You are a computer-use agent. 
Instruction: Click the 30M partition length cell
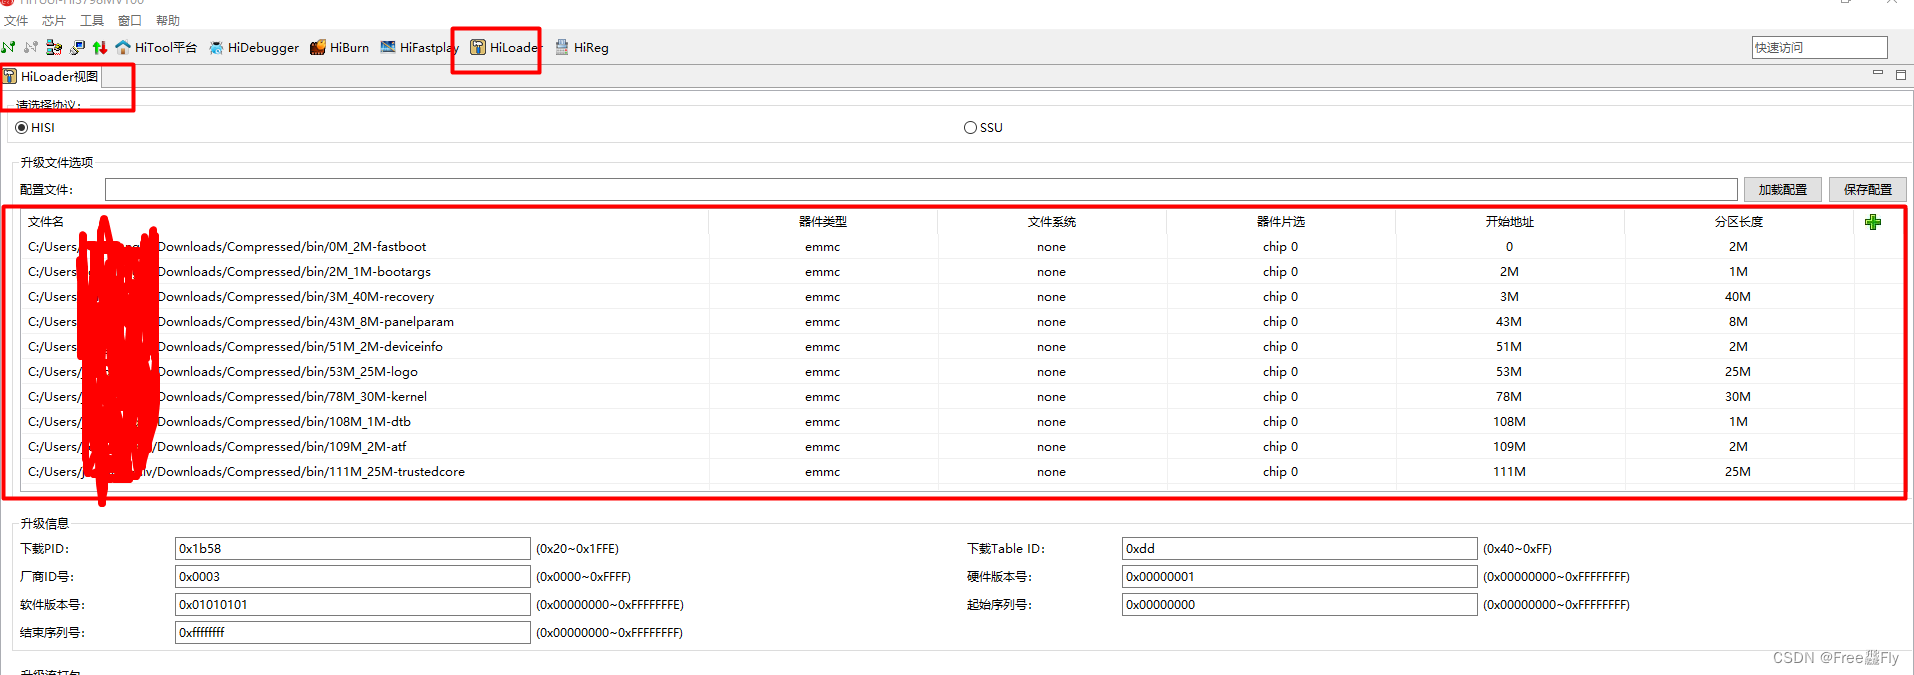click(x=1738, y=397)
